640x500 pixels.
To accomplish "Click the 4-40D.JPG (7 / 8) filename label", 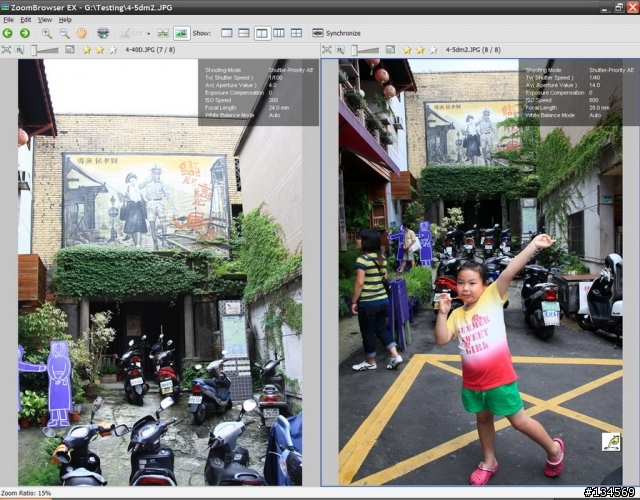I will (150, 50).
